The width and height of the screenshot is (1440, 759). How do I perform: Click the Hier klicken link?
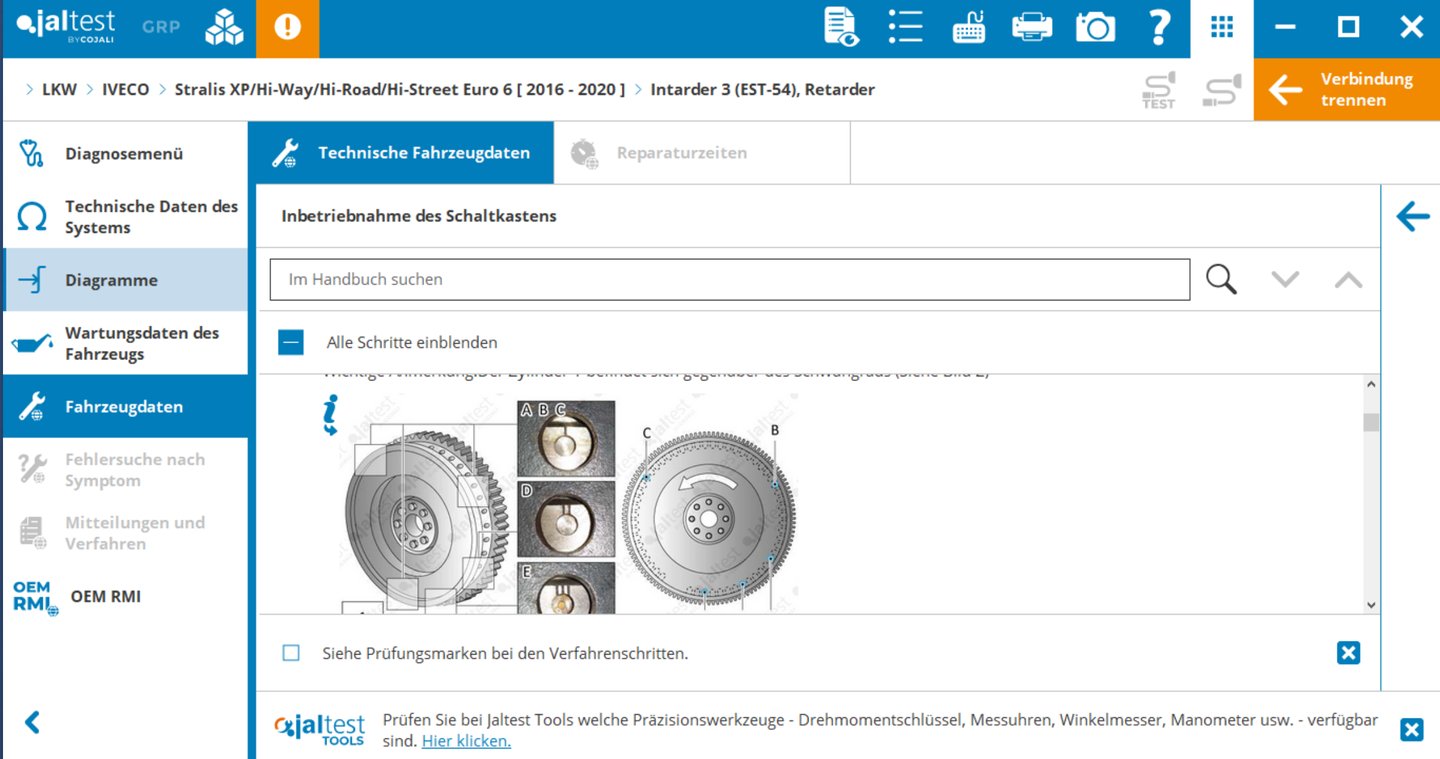coord(466,741)
